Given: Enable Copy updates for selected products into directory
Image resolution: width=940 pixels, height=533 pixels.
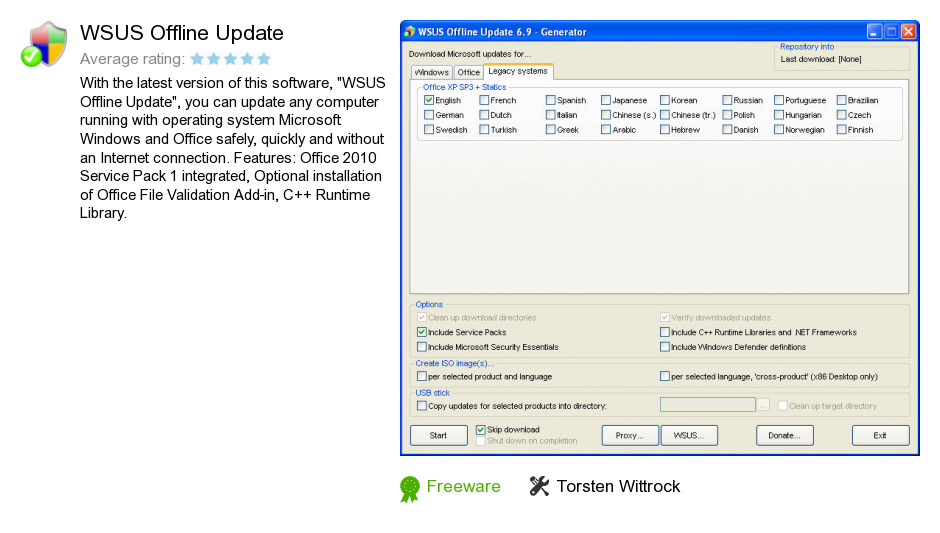Looking at the screenshot, I should pyautogui.click(x=421, y=405).
